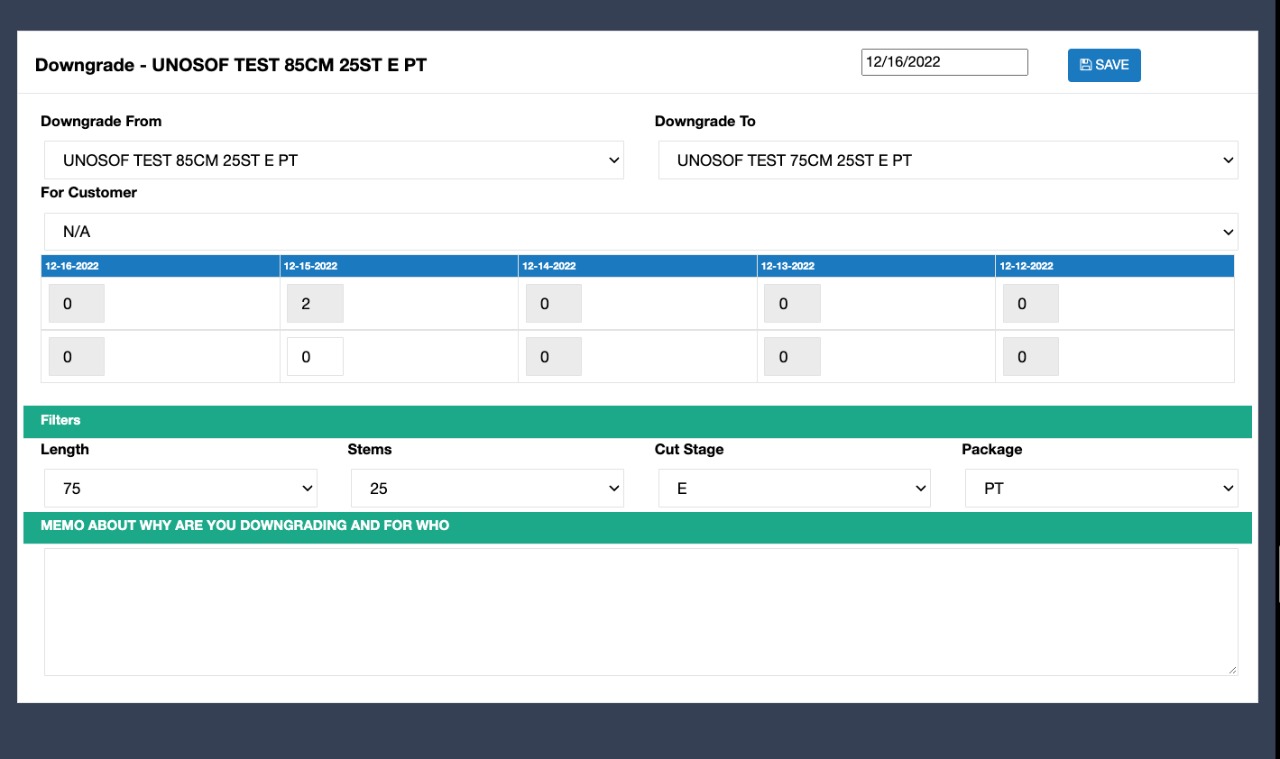Click the top quantity field under 12-15-2022
This screenshot has width=1280, height=759.
tap(315, 303)
